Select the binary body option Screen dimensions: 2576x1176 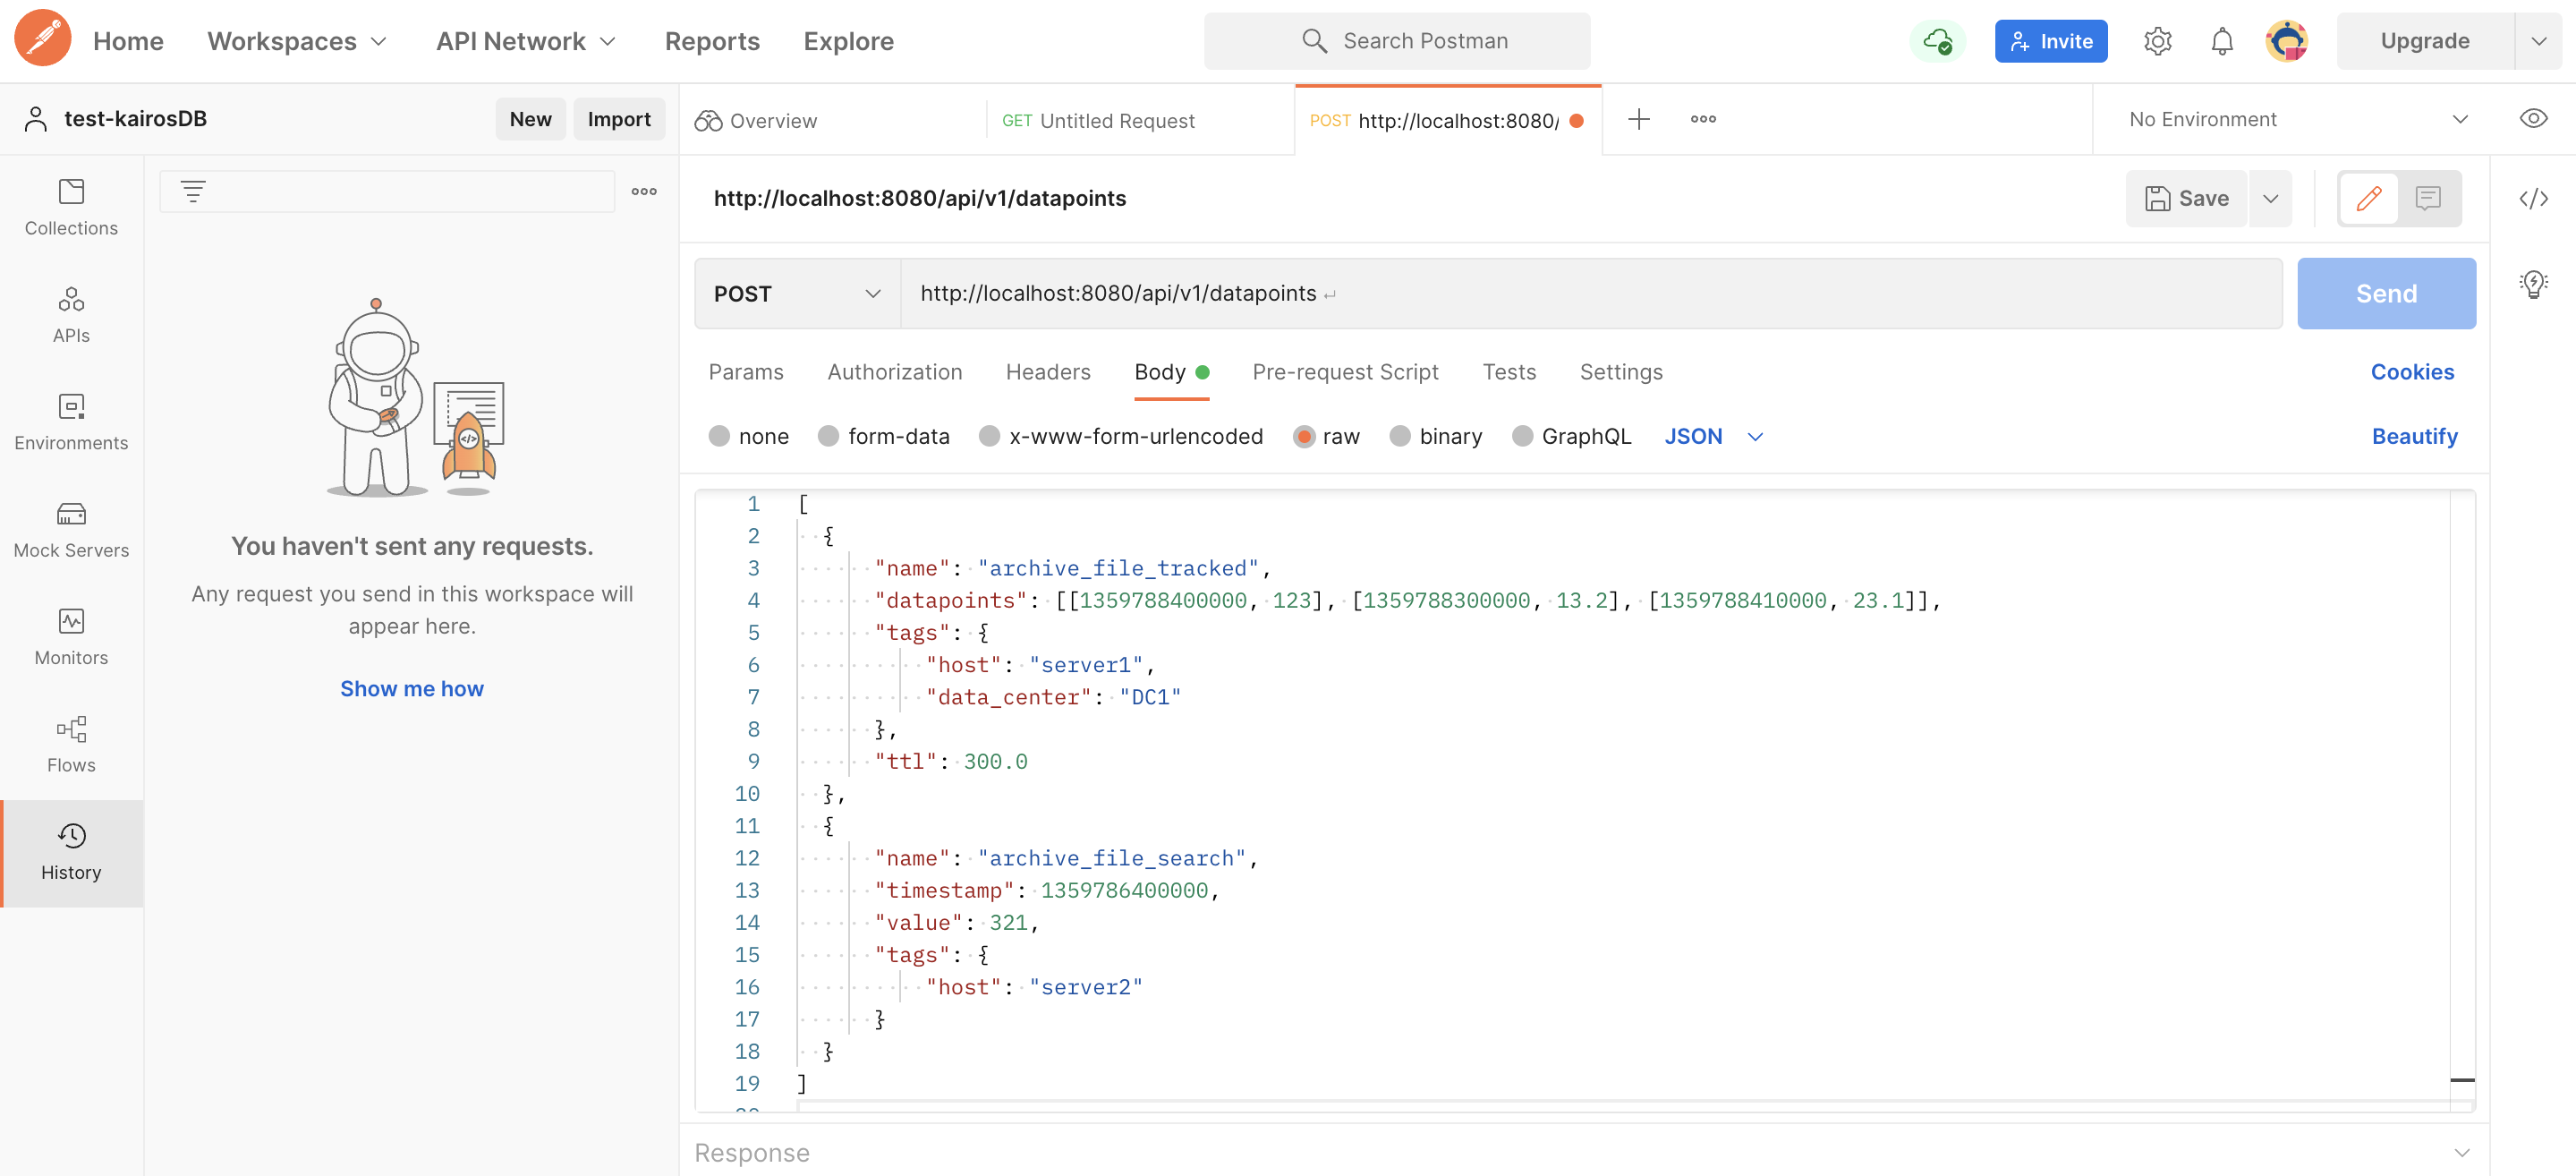click(x=1399, y=436)
